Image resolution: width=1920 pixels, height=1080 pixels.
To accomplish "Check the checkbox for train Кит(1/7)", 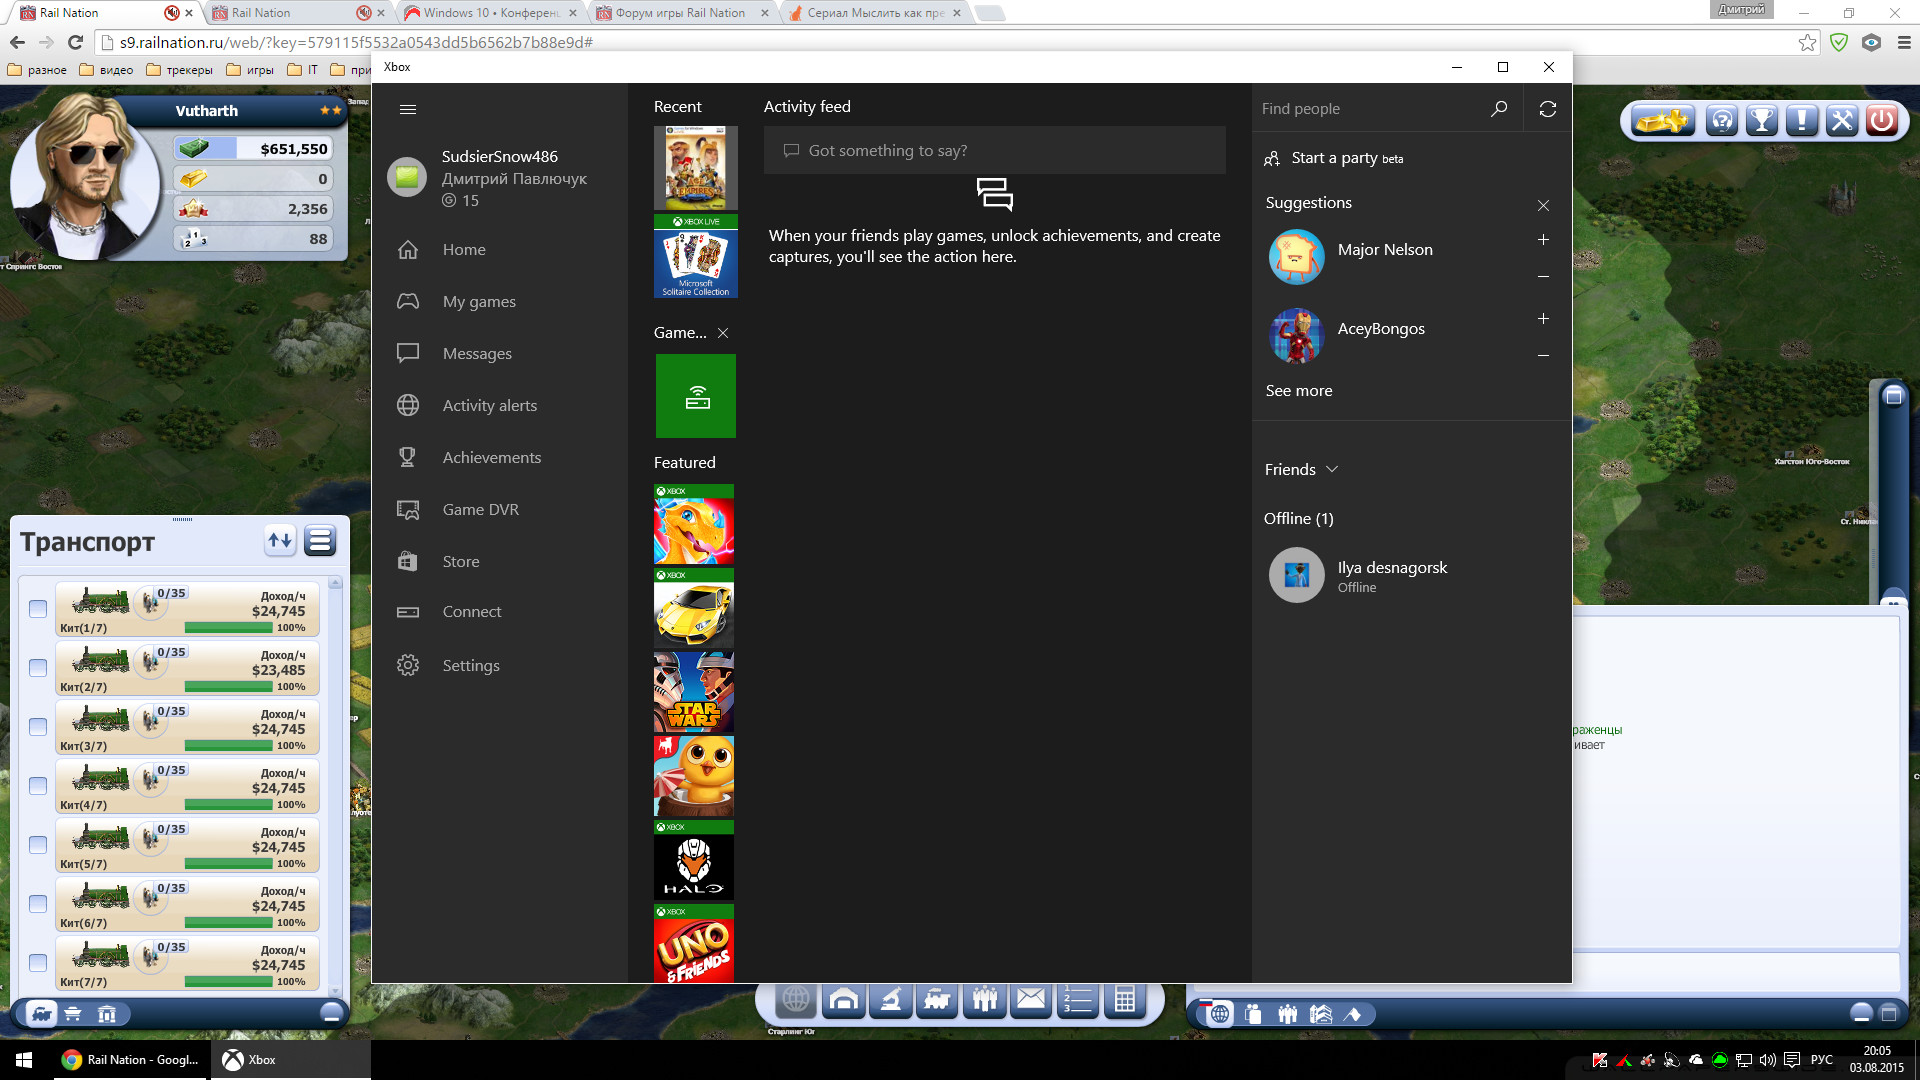I will point(38,609).
